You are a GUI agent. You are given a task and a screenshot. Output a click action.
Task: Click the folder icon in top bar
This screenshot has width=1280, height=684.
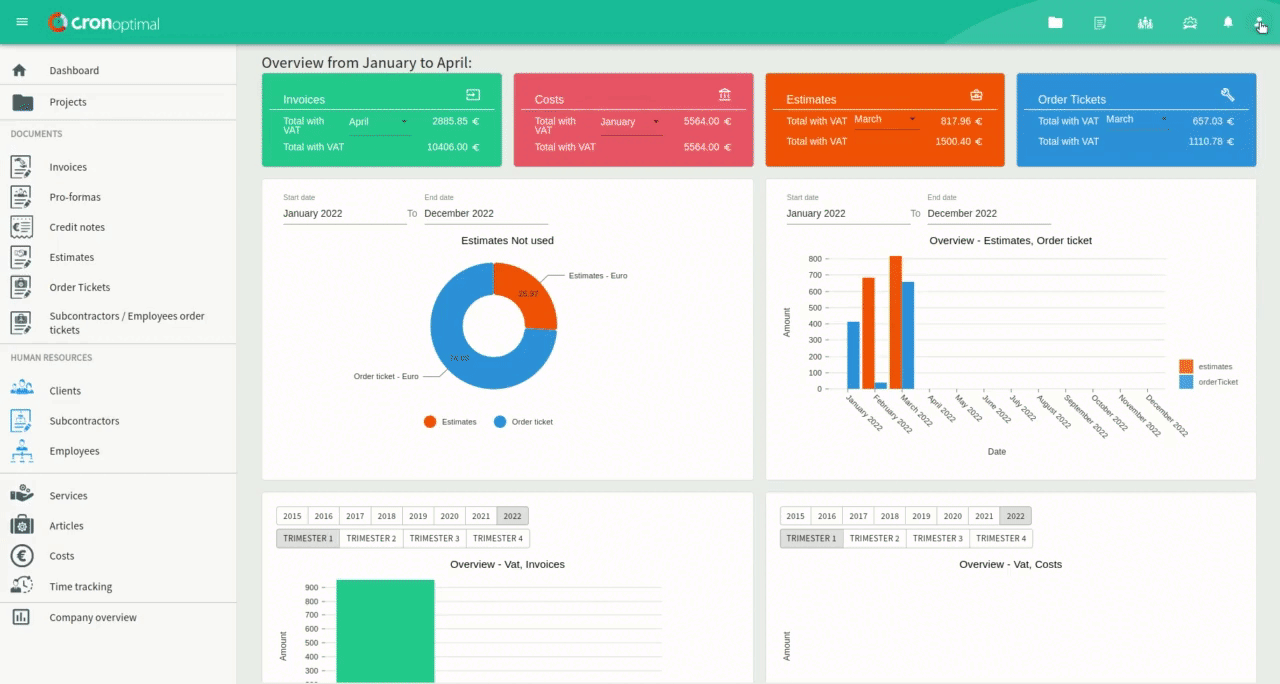(x=1055, y=22)
